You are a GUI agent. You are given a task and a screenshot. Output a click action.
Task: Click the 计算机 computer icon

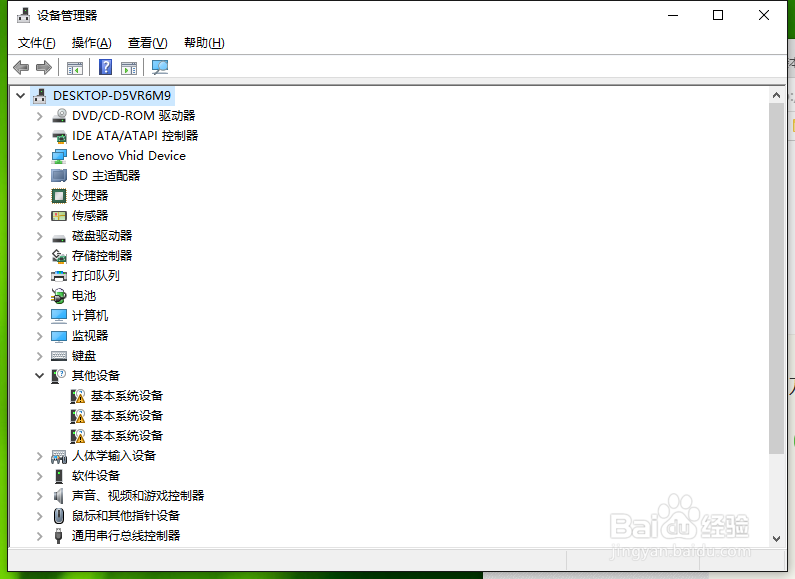[x=59, y=316]
